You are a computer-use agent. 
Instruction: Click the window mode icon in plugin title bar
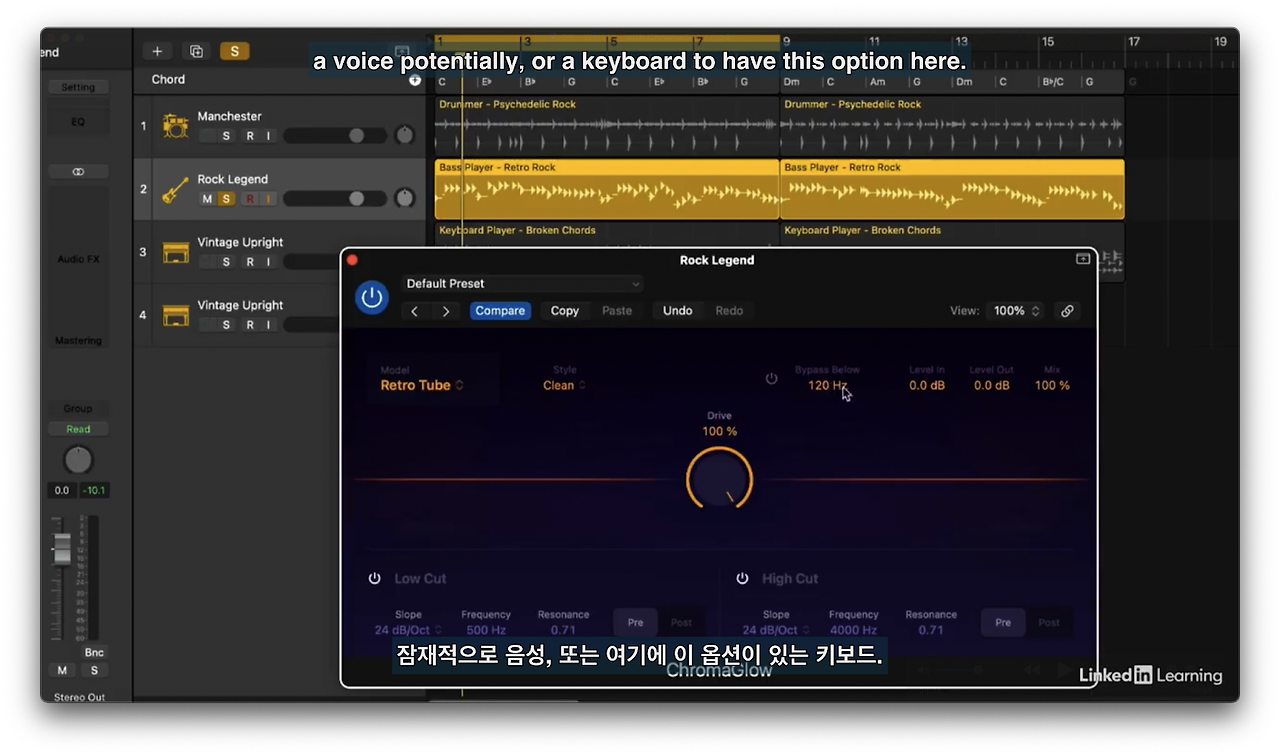pos(1083,259)
